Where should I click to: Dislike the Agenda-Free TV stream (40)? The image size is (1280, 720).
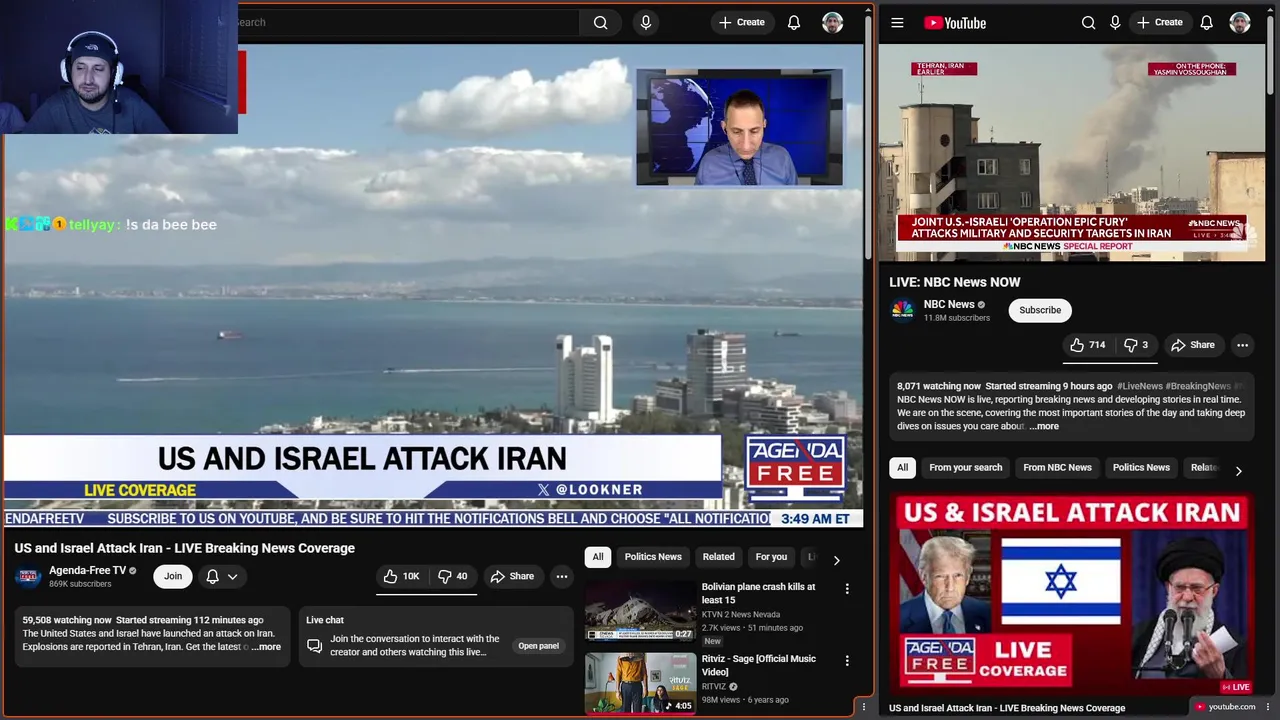pyautogui.click(x=452, y=576)
